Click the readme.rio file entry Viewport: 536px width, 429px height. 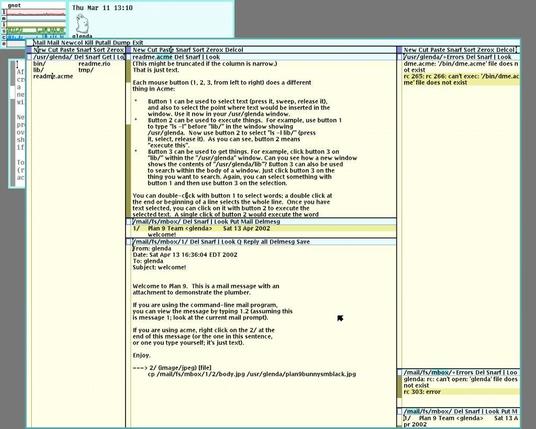coord(94,64)
